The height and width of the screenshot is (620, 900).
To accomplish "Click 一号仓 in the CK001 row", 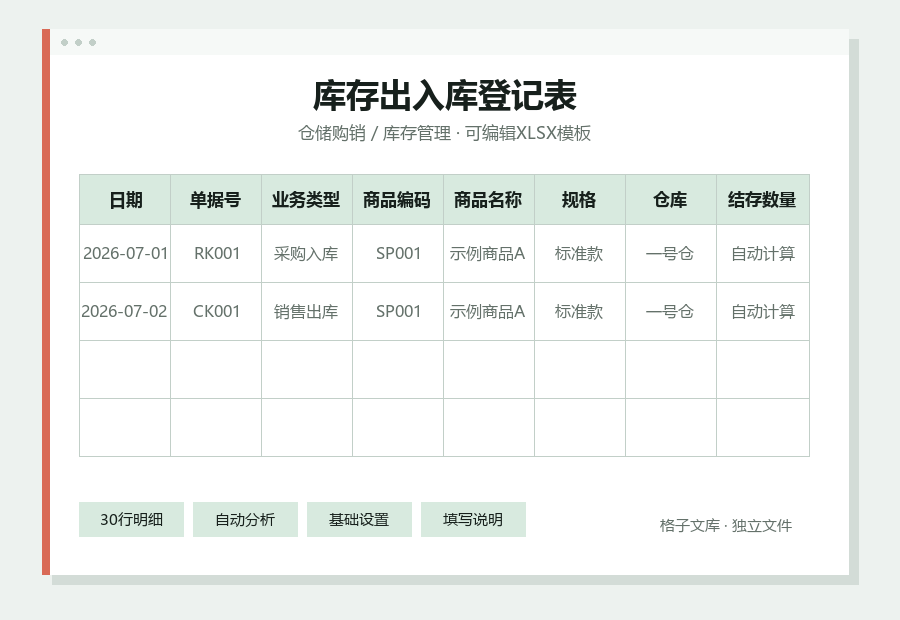I will pyautogui.click(x=671, y=312).
